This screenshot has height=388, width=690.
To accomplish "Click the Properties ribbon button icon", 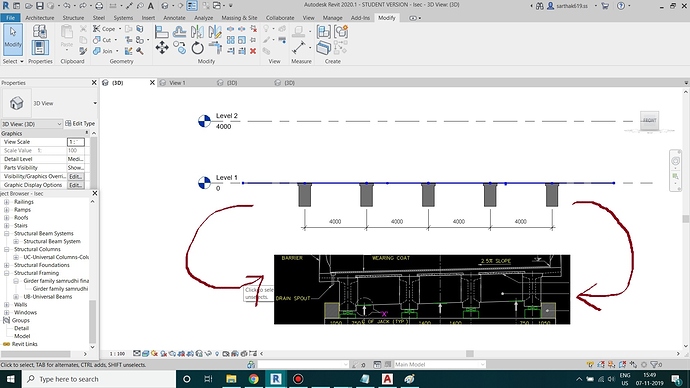I will pyautogui.click(x=40, y=48).
